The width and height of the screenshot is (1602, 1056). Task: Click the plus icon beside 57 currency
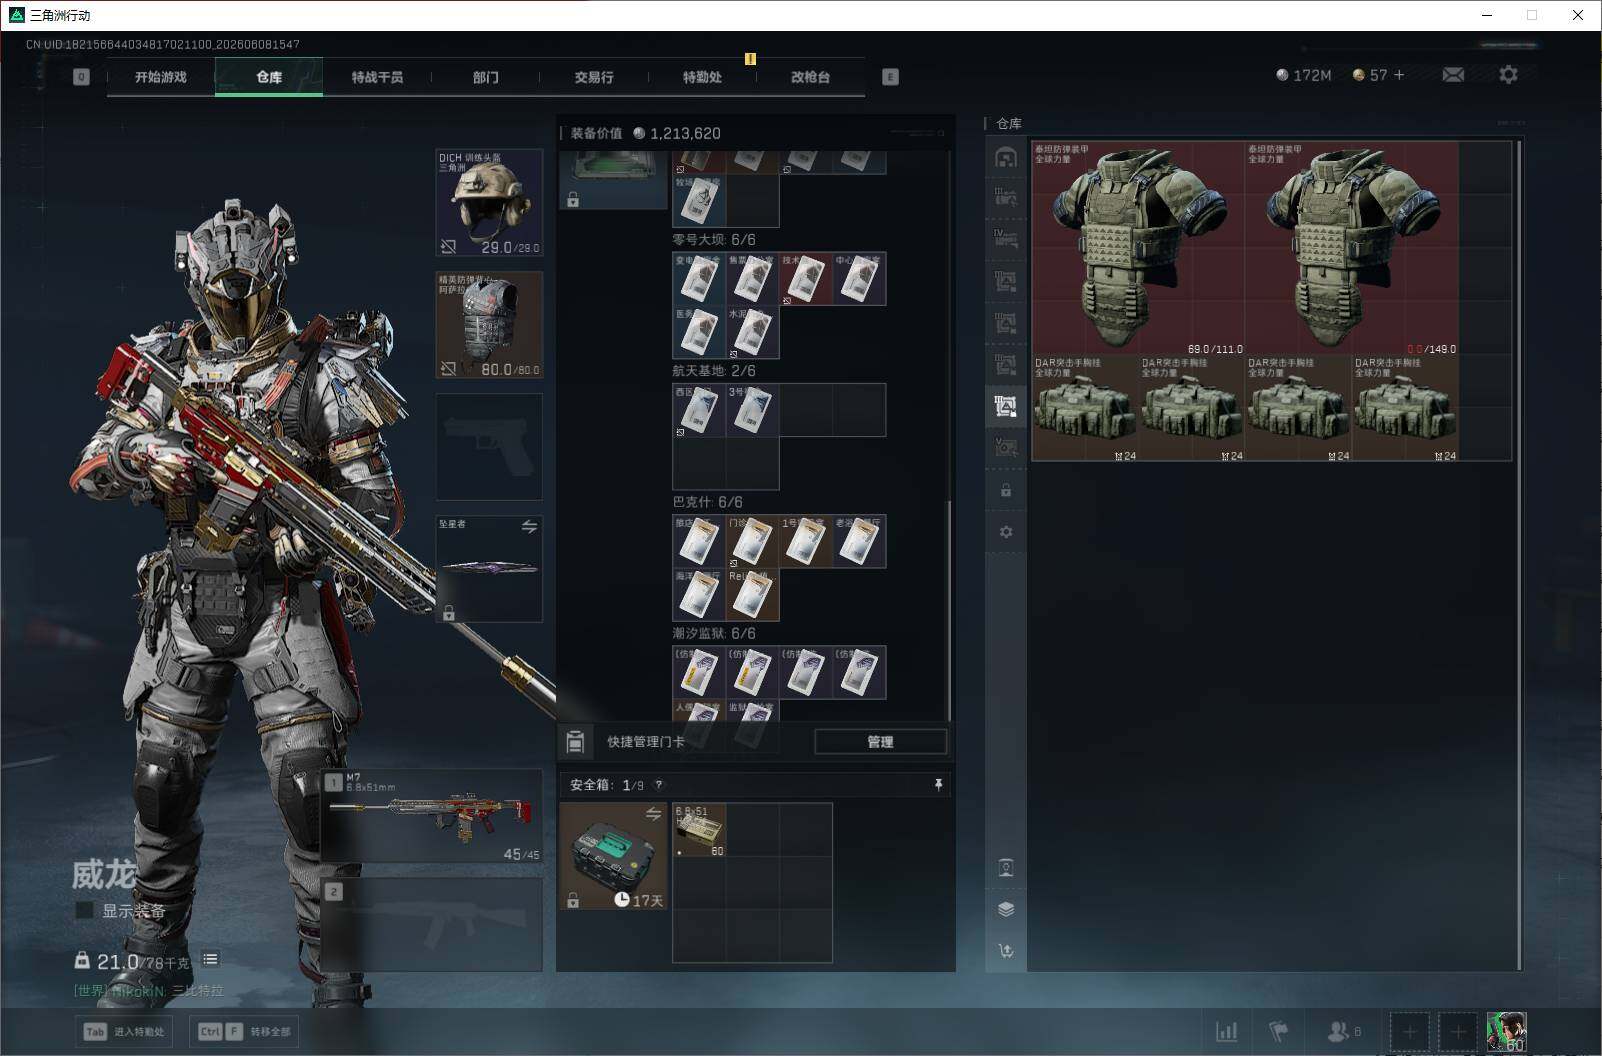pyautogui.click(x=1399, y=75)
